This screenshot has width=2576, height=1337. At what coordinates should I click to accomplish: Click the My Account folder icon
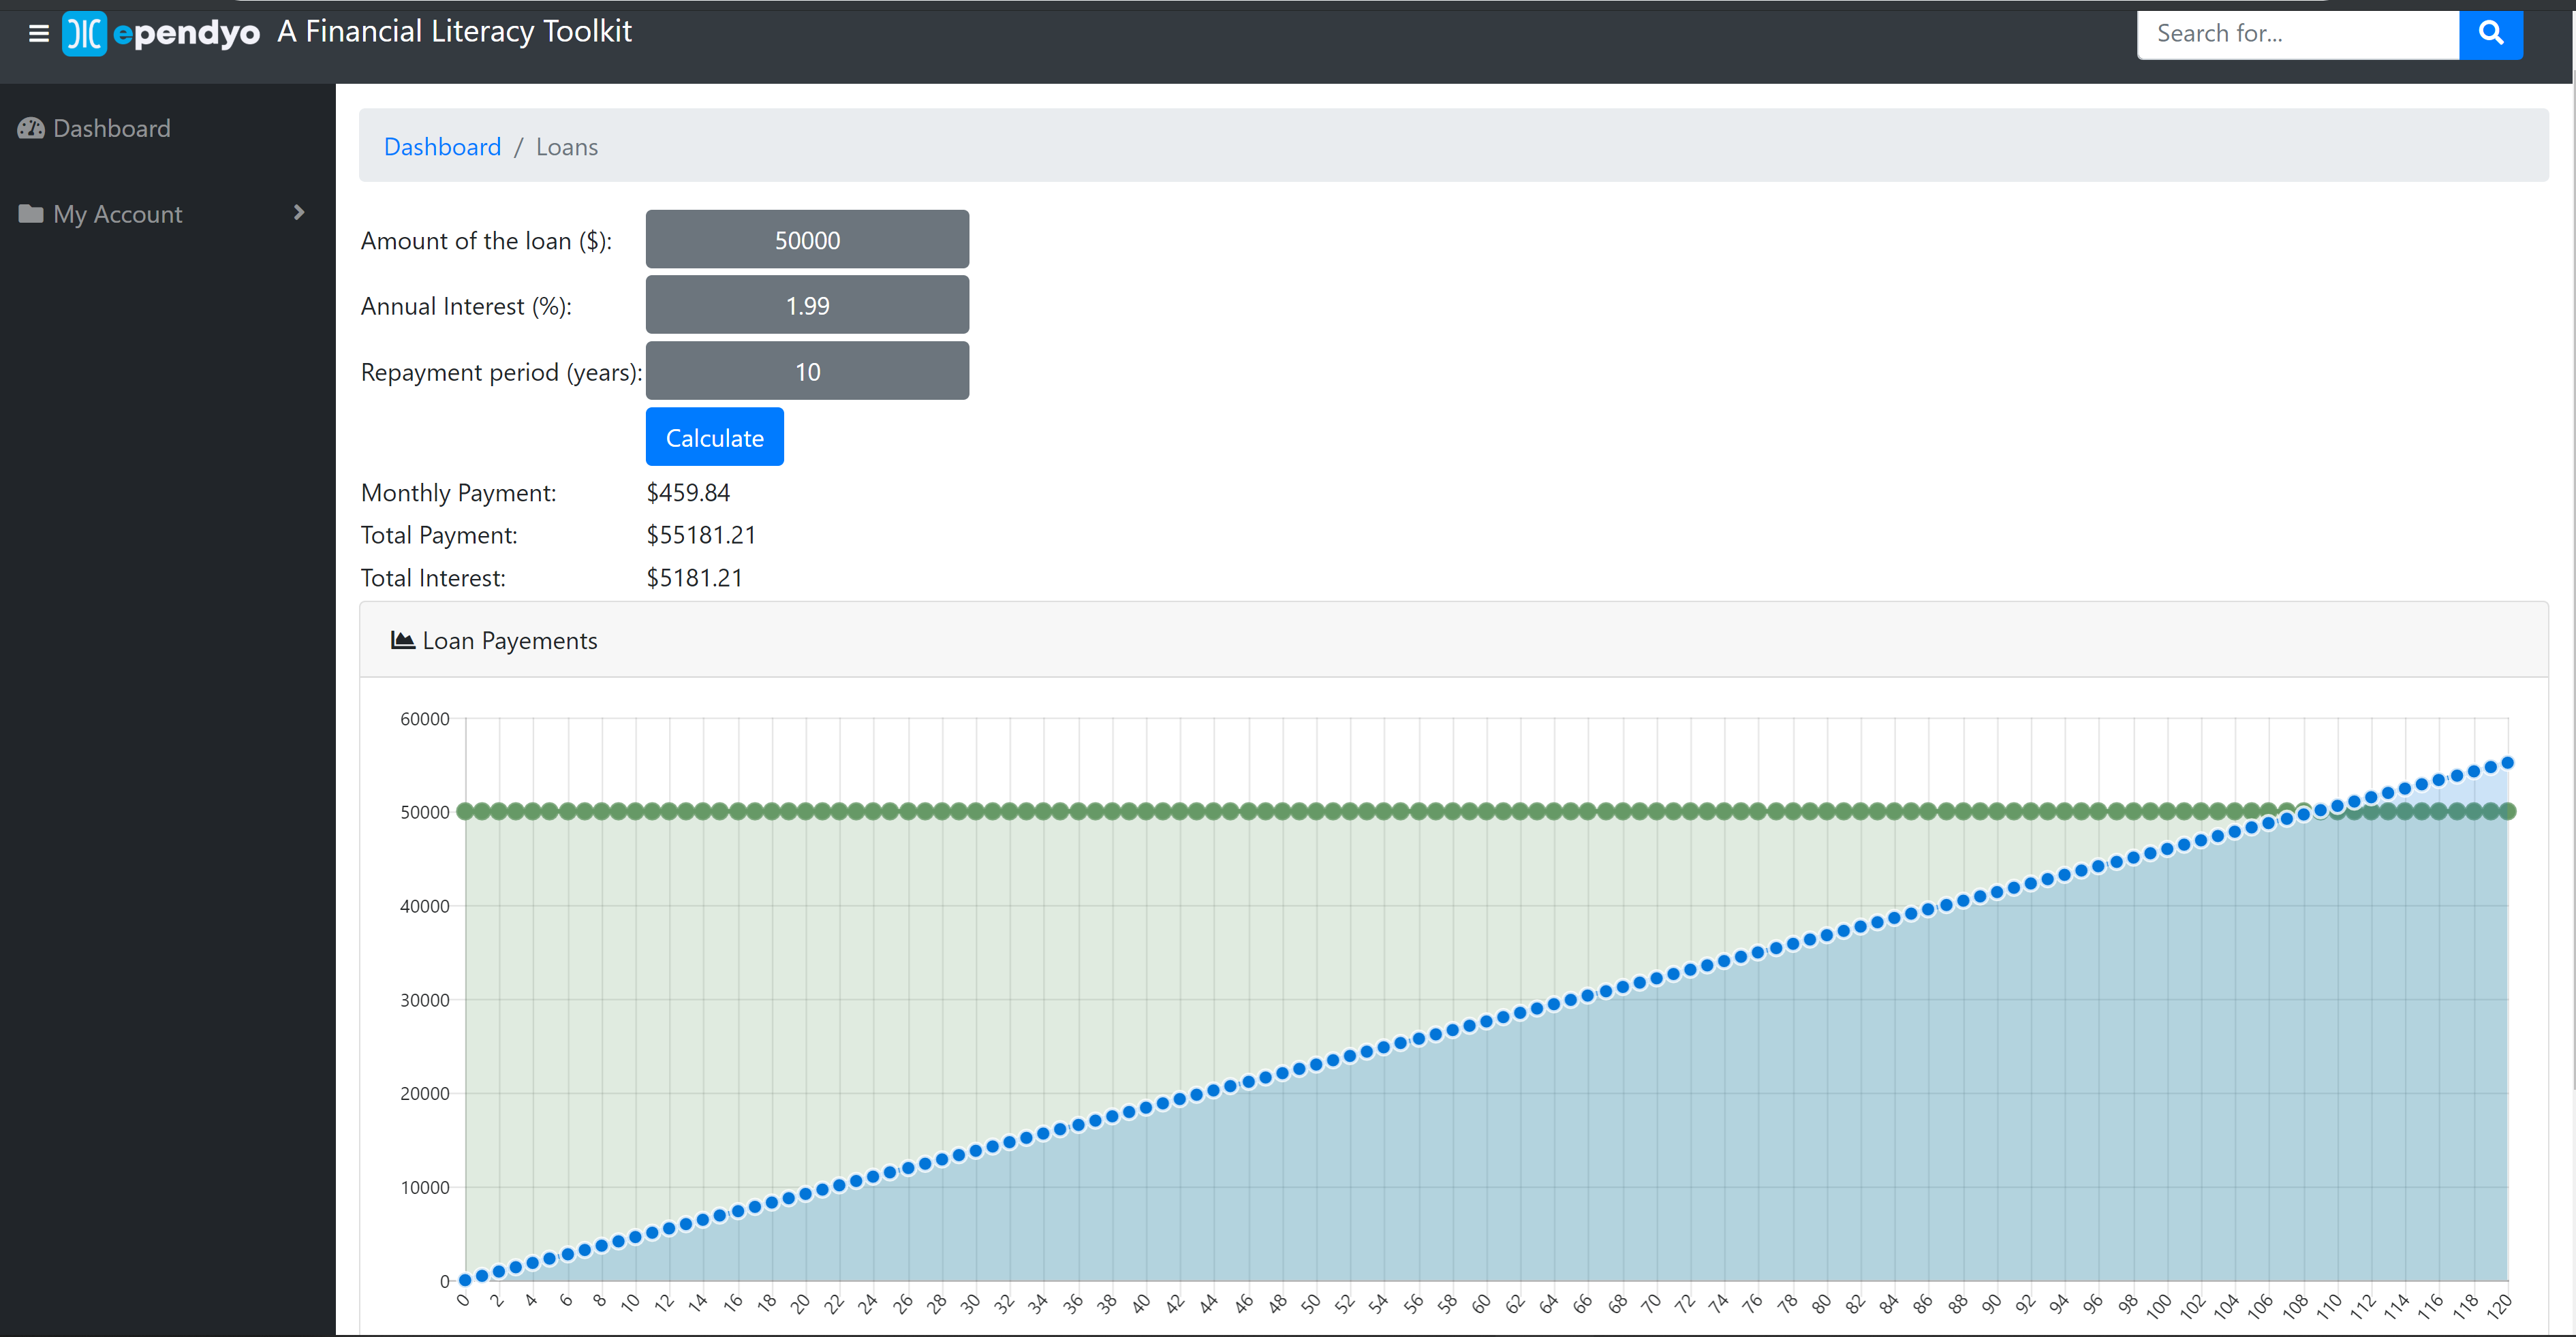(31, 214)
